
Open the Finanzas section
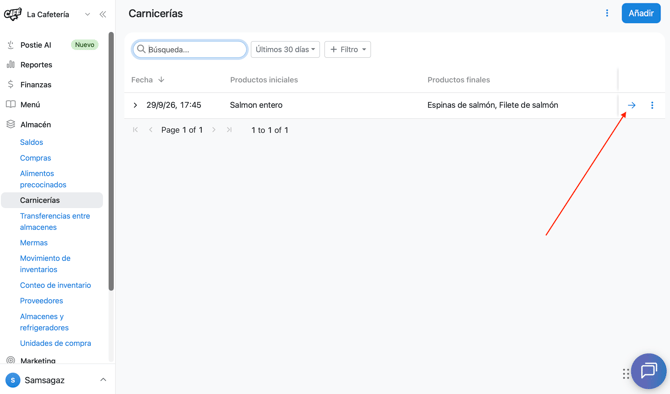pyautogui.click(x=36, y=85)
